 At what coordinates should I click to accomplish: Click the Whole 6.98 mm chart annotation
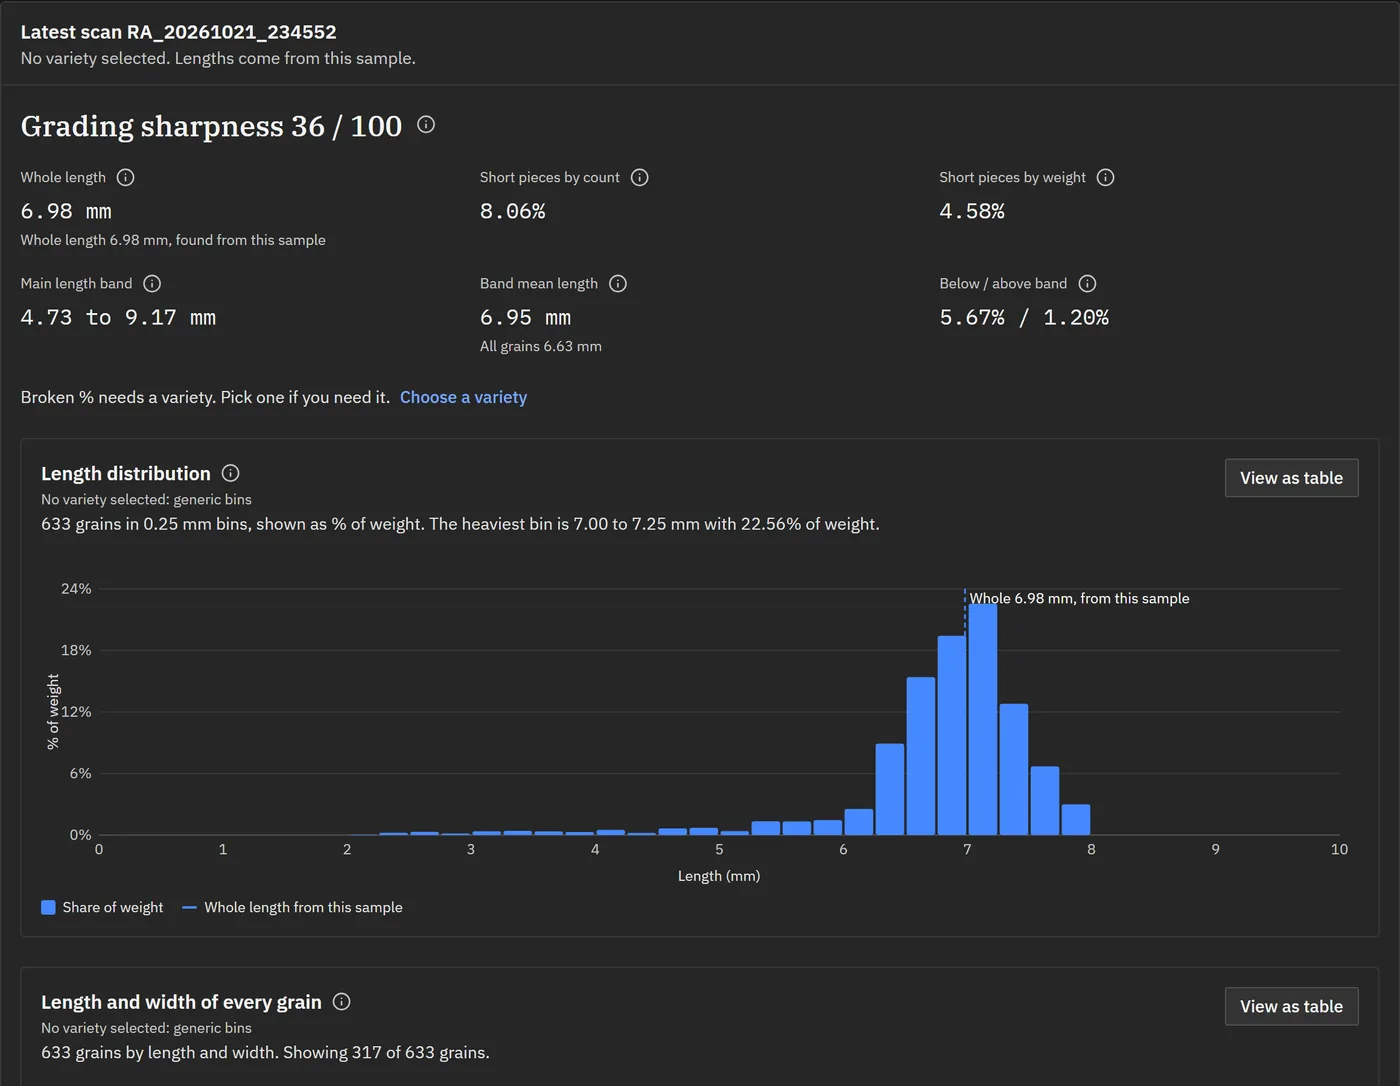[x=1079, y=598]
